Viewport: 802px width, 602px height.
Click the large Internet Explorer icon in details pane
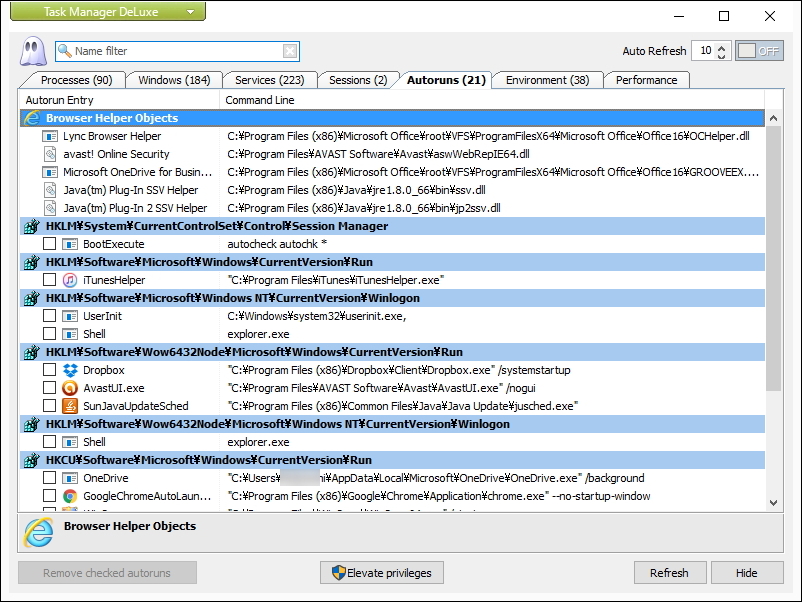38,532
